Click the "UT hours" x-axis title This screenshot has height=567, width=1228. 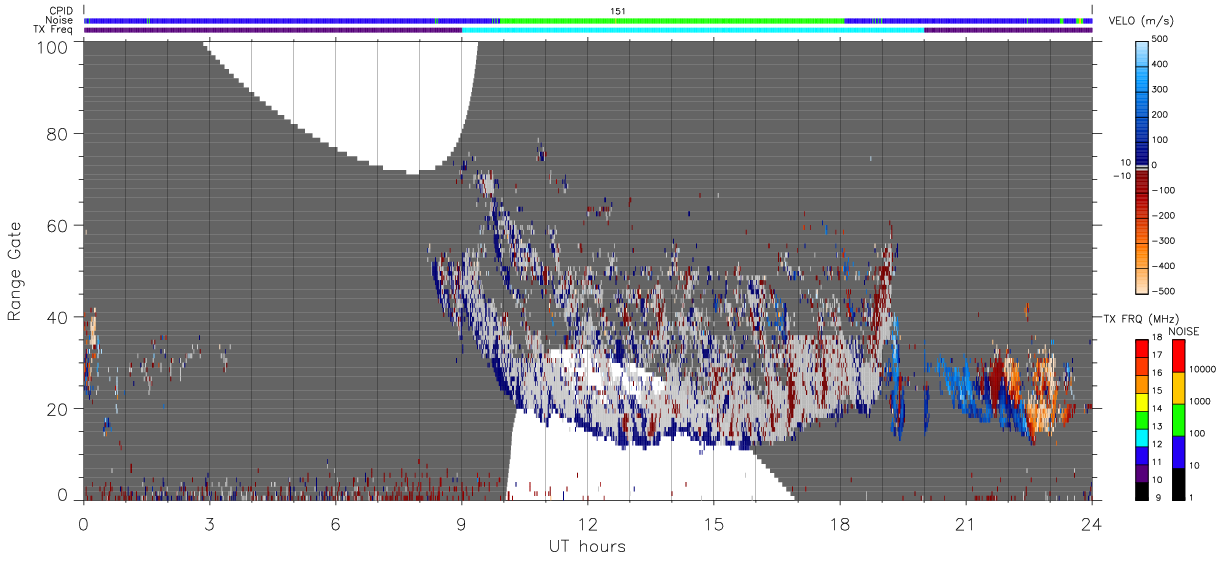coord(587,546)
